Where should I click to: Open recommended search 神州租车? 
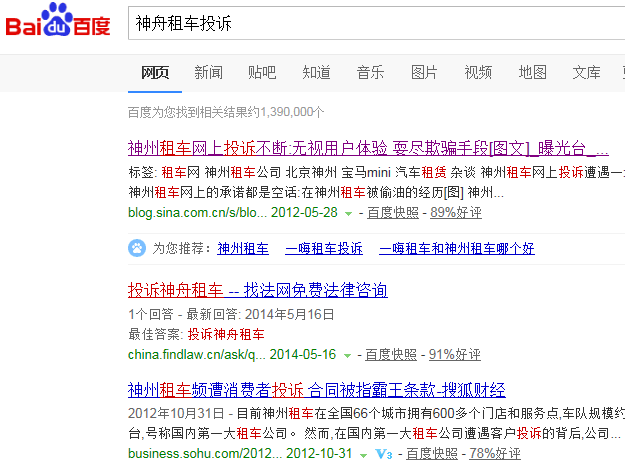(243, 249)
